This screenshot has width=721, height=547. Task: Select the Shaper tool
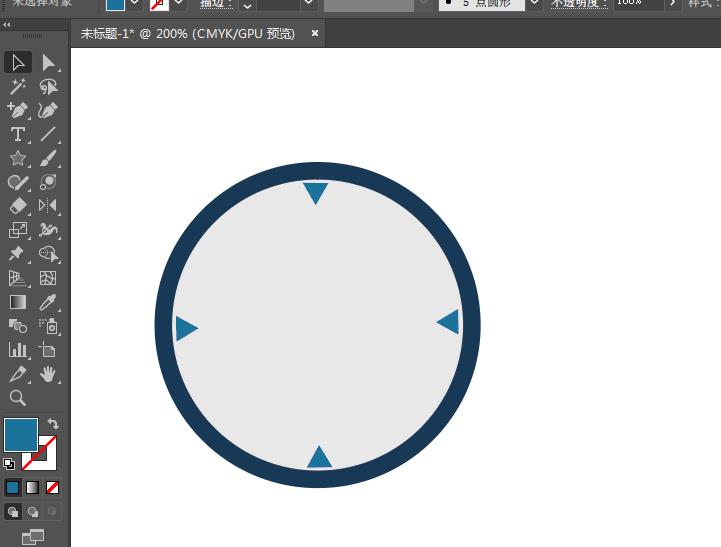pos(18,182)
